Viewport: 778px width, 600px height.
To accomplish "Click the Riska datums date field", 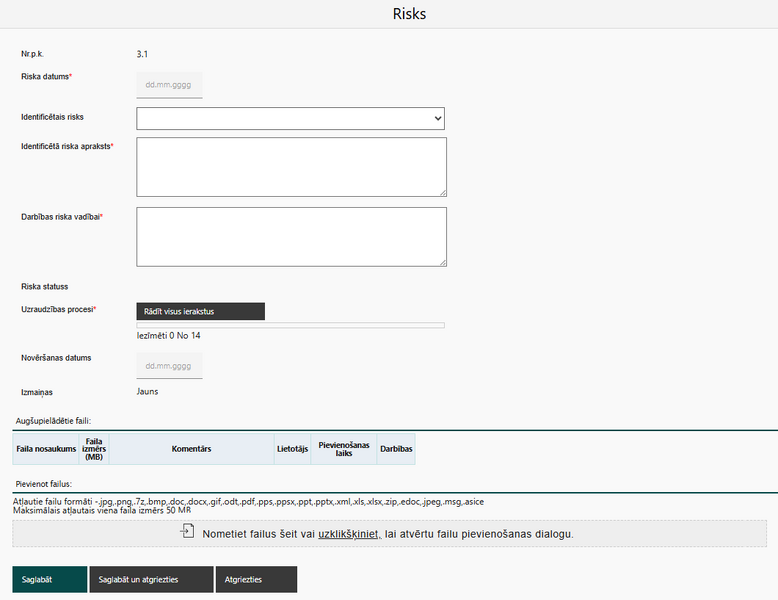I will [x=169, y=84].
